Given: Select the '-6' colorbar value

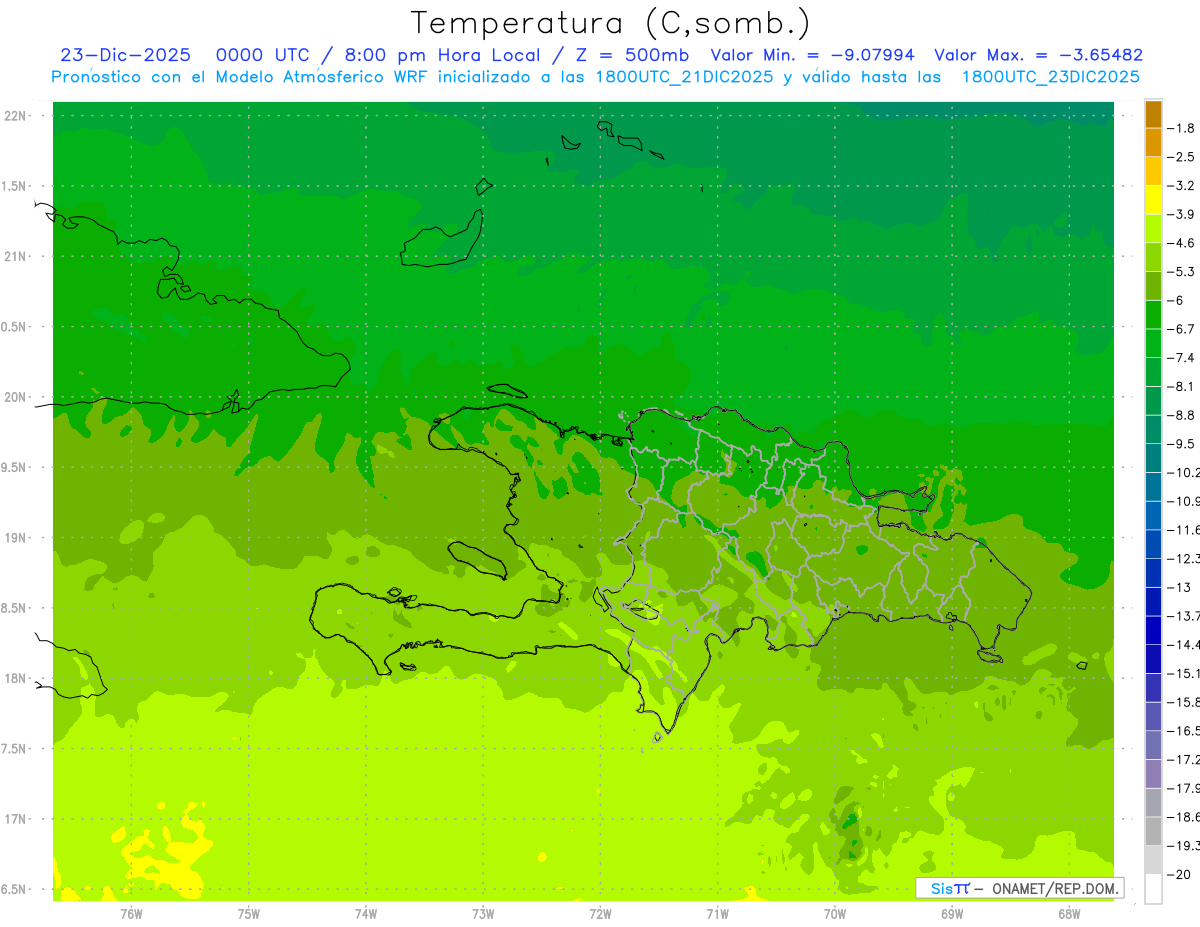Looking at the screenshot, I should [x=1178, y=300].
